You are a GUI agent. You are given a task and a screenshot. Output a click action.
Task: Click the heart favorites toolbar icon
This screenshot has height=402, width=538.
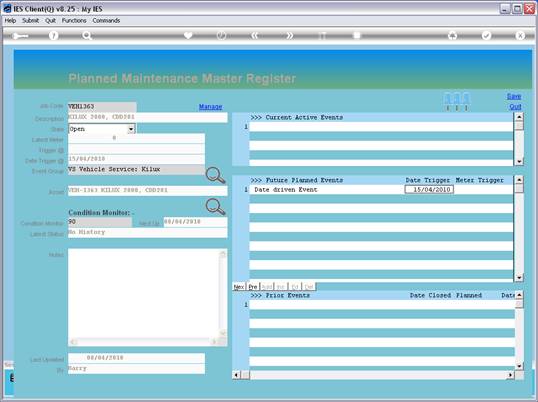(x=188, y=35)
